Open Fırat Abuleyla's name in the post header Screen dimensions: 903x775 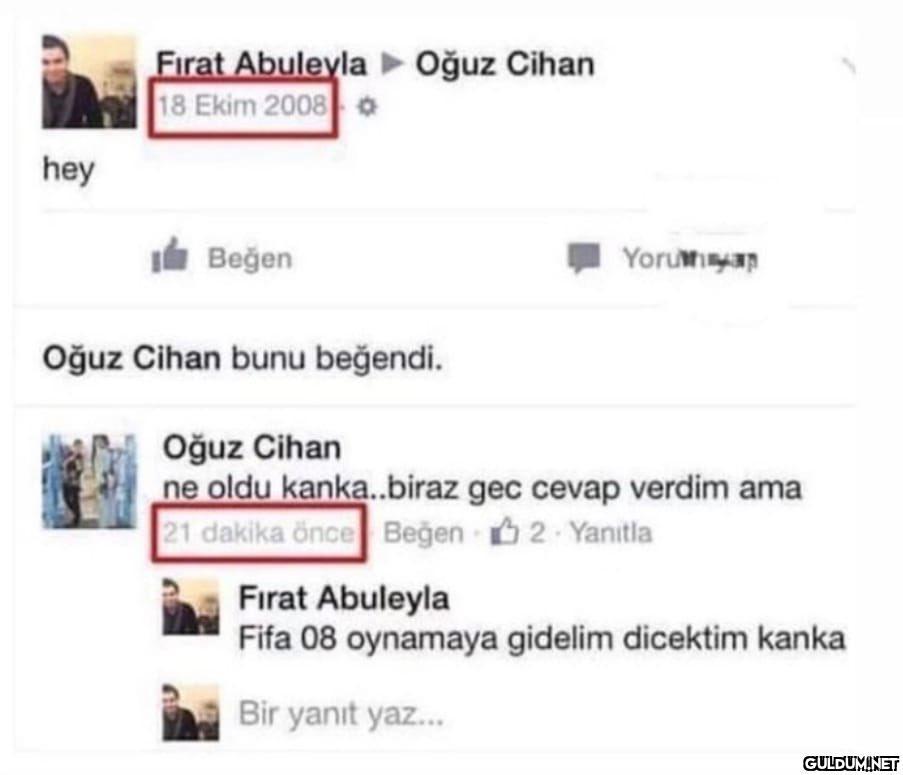[x=261, y=63]
